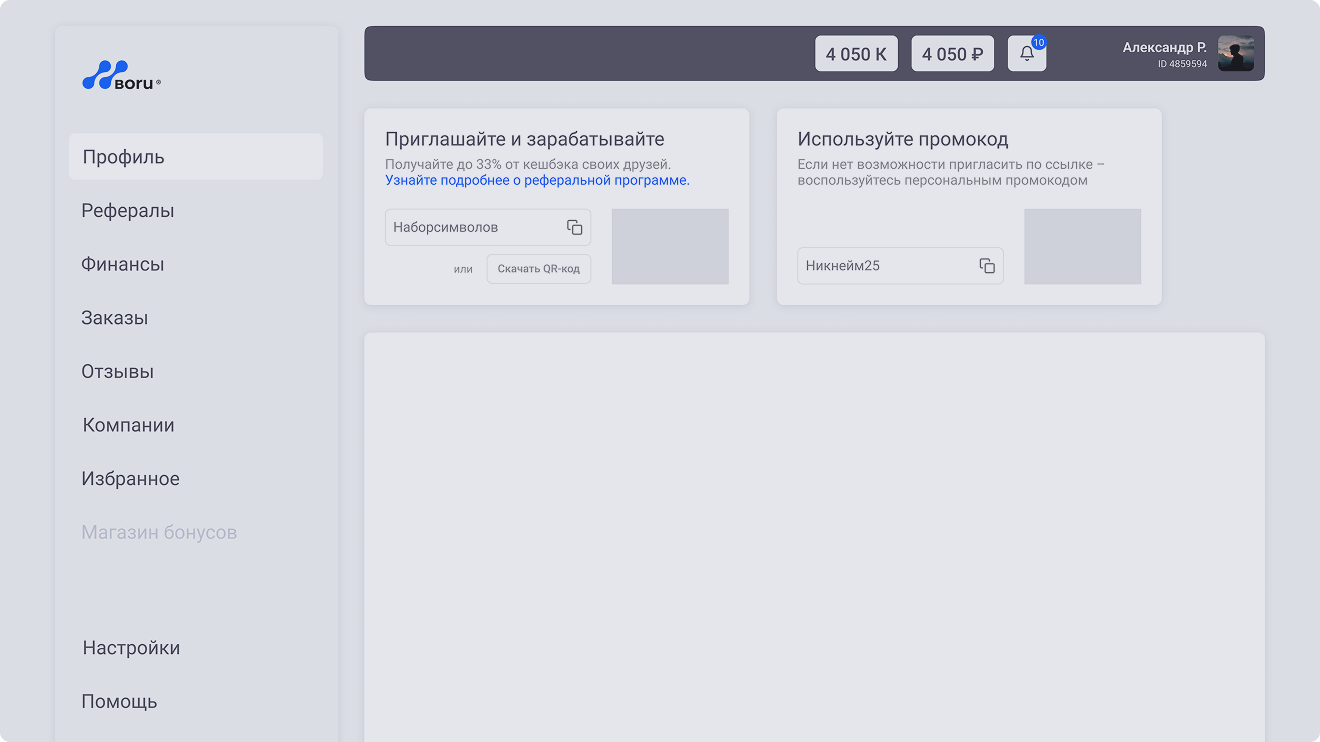The height and width of the screenshot is (742, 1320).
Task: Follow the referral program details link
Action: click(x=537, y=181)
